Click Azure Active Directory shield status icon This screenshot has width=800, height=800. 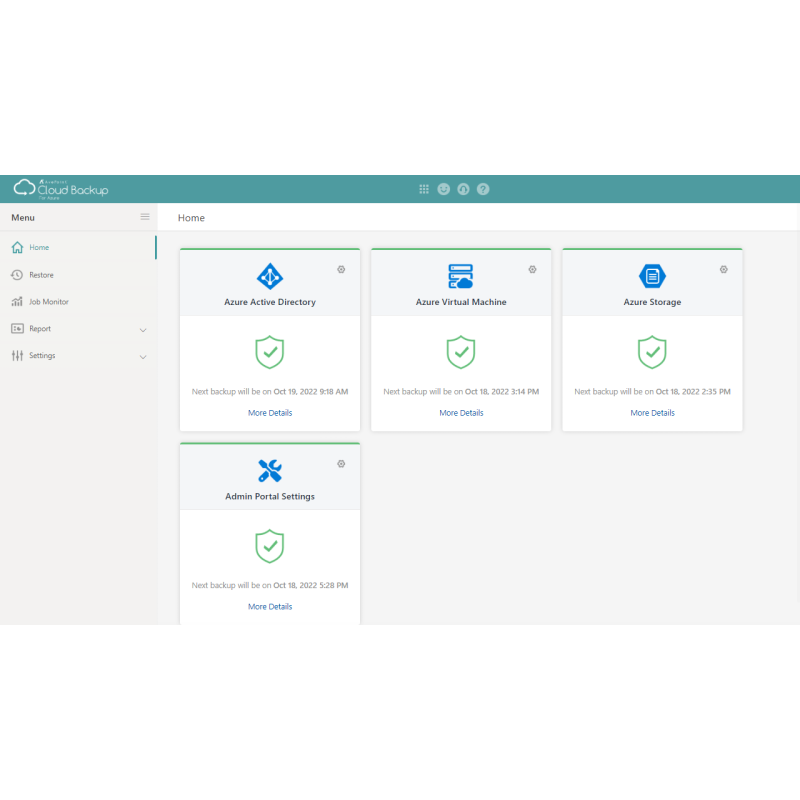[270, 352]
